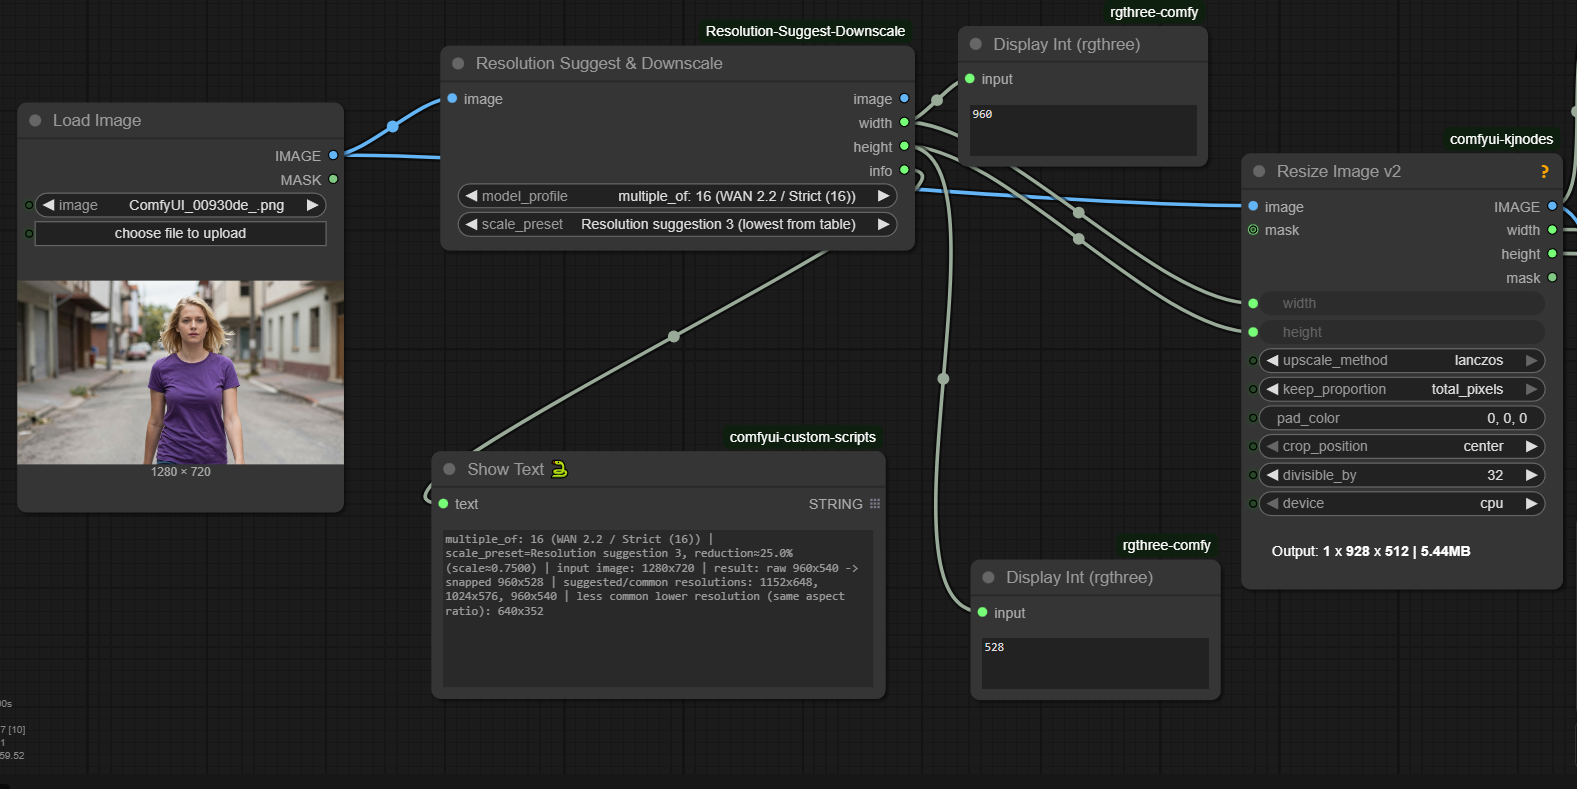Collapse the Resize Image v2 node dot
The height and width of the screenshot is (789, 1577).
[x=1259, y=171]
